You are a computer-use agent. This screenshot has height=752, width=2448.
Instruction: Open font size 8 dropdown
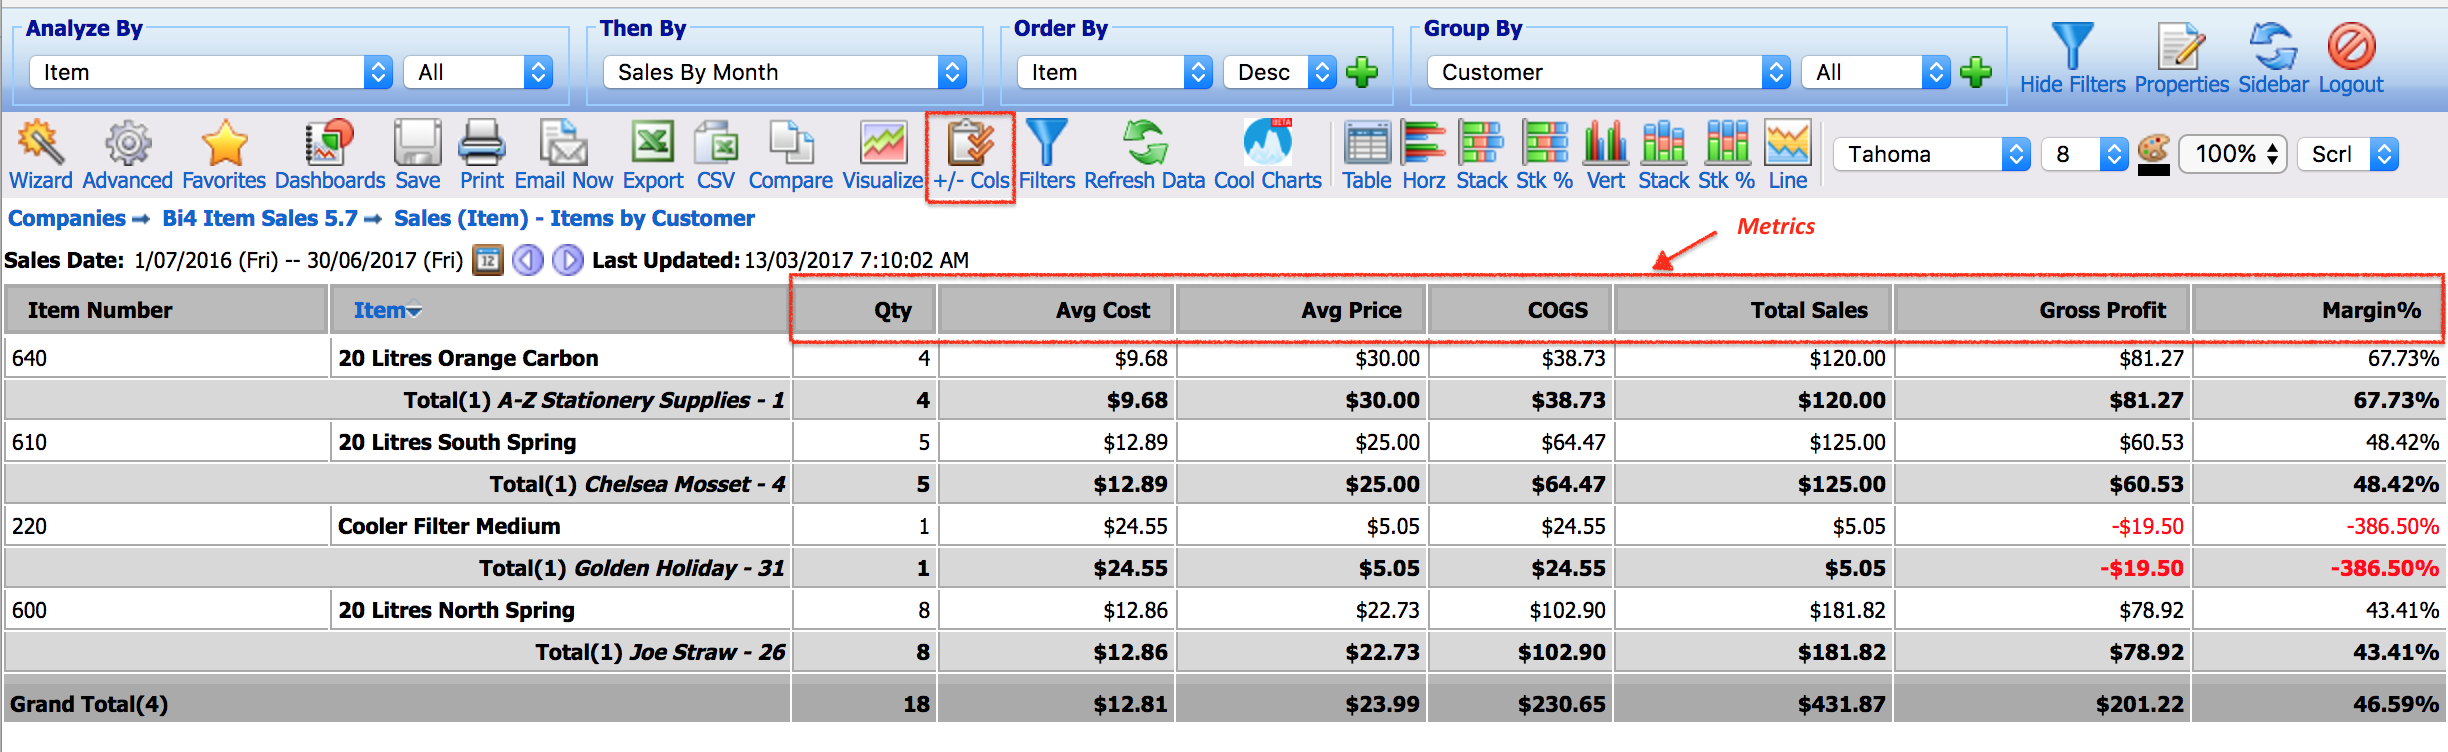click(2084, 154)
